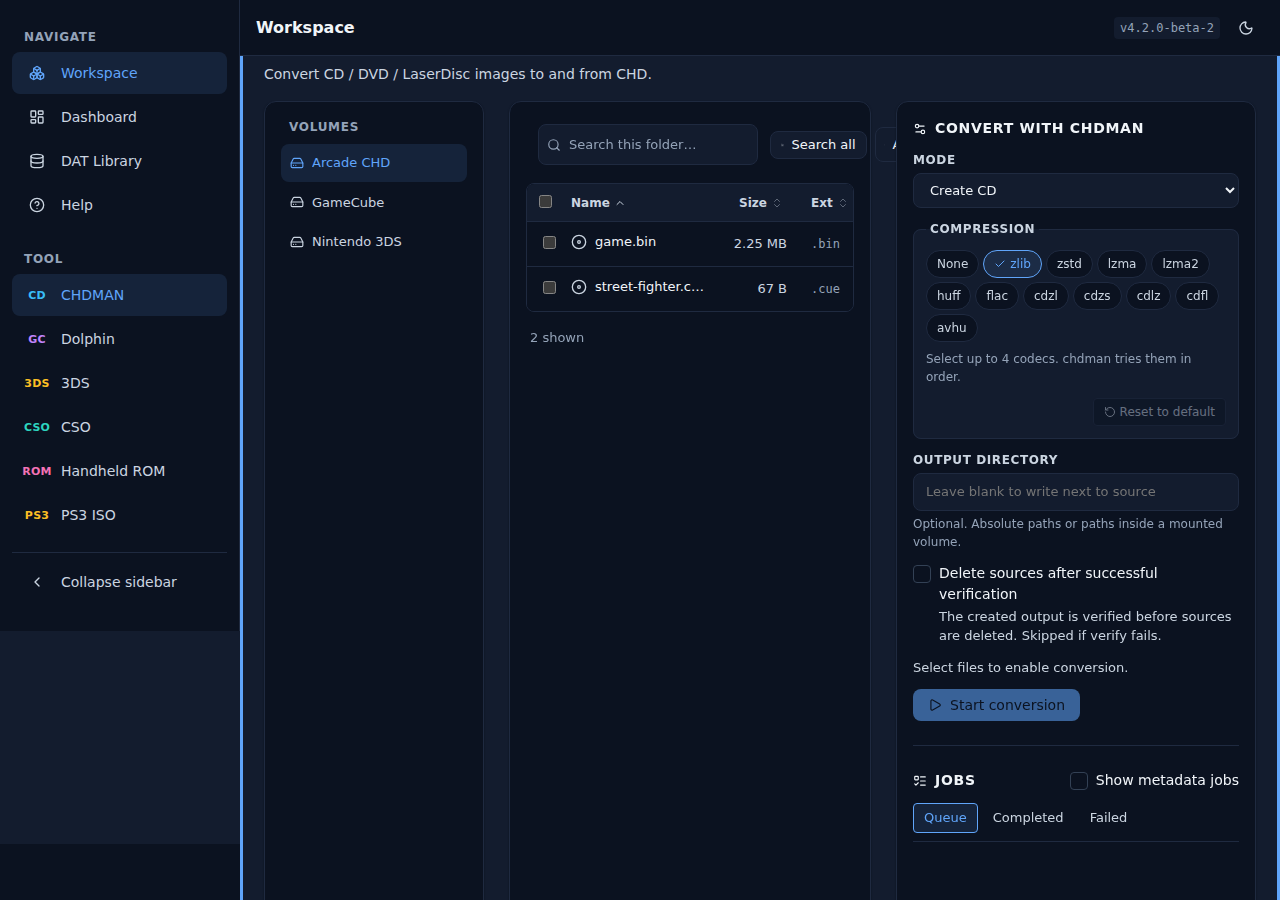Viewport: 1280px width, 900px height.
Task: Click the ROM badge icon for Handheld ROM
Action: (37, 471)
